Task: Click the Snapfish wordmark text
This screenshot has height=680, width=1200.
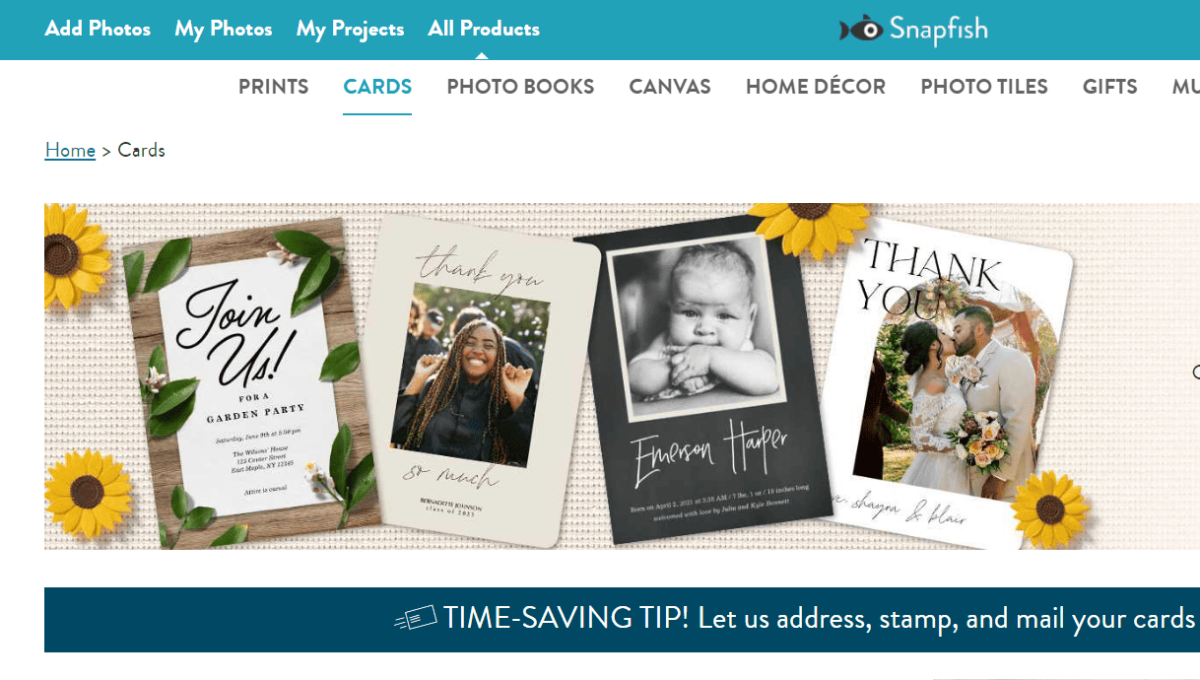Action: (x=938, y=30)
